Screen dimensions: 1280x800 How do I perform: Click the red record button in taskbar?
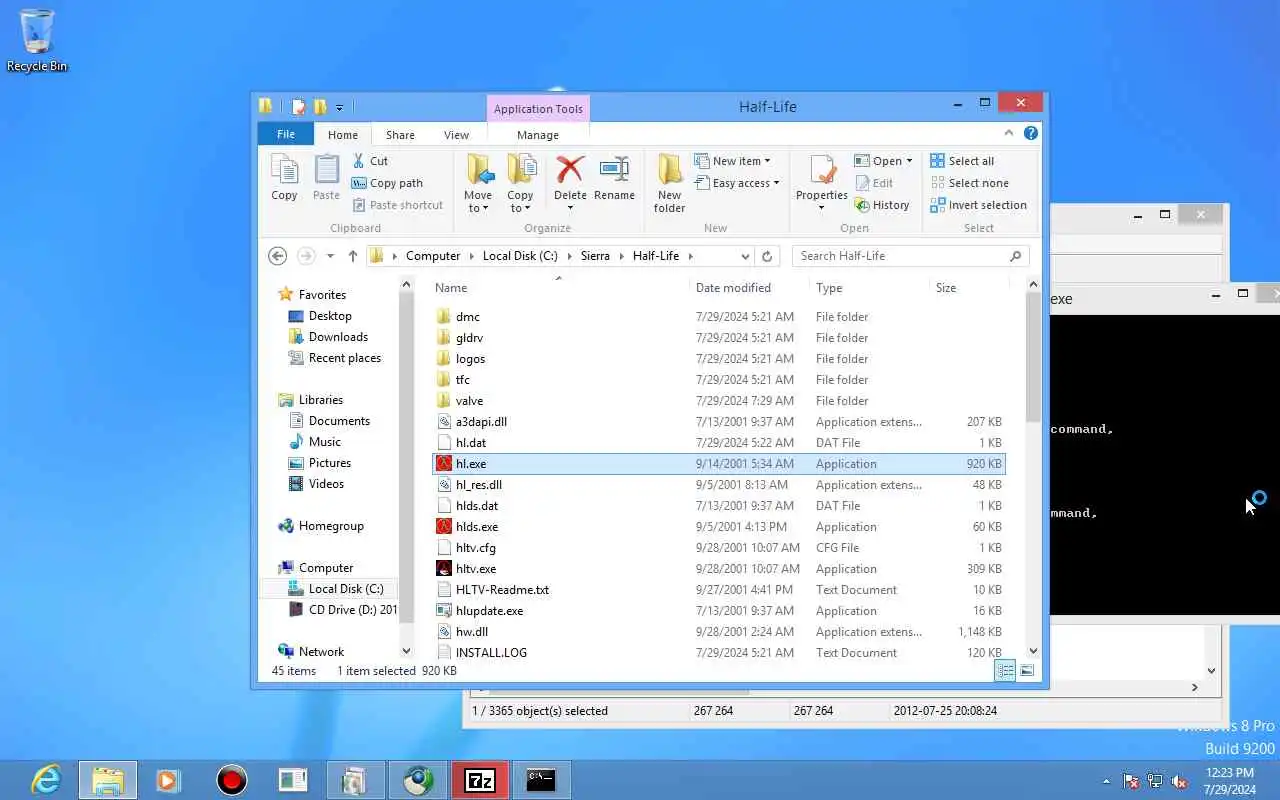tap(232, 780)
